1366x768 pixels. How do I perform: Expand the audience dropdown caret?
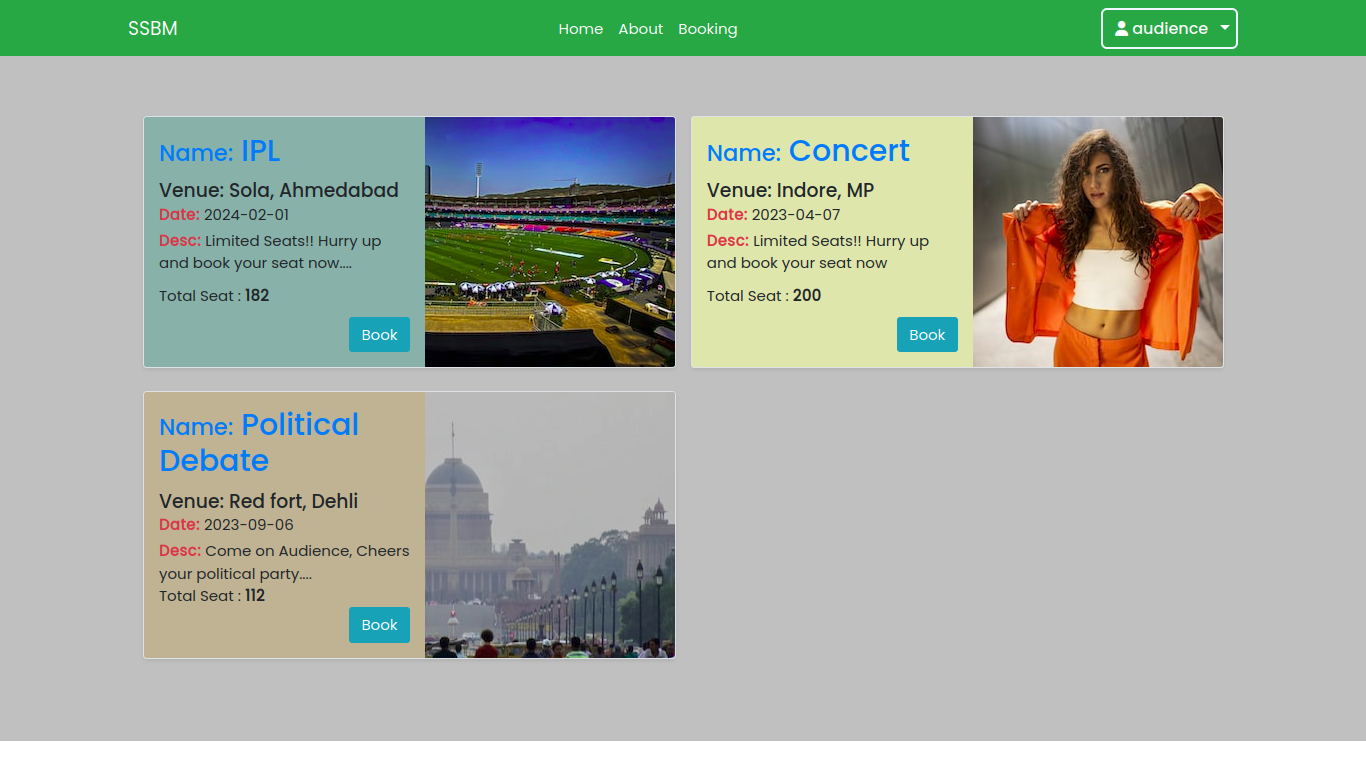[1225, 28]
